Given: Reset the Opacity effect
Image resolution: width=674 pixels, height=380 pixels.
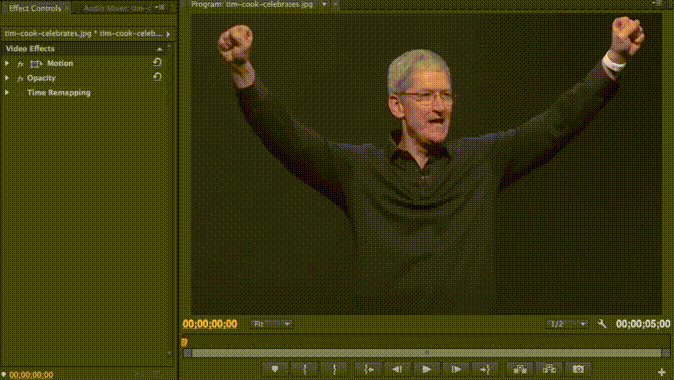Looking at the screenshot, I should point(157,77).
